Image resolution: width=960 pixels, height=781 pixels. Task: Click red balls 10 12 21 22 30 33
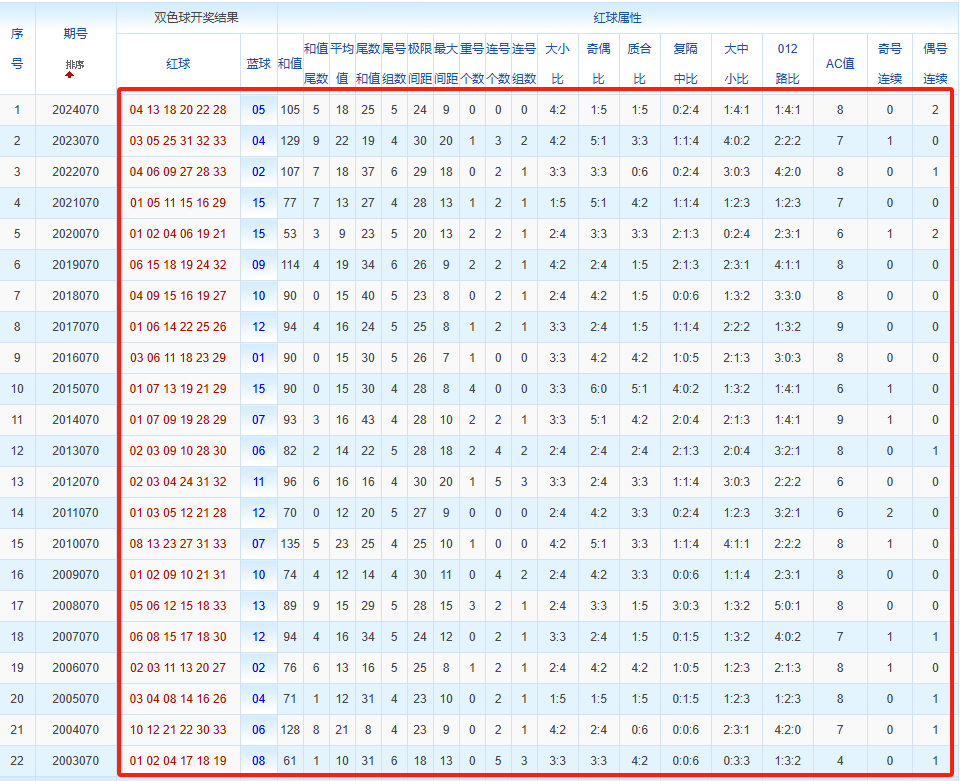[178, 730]
